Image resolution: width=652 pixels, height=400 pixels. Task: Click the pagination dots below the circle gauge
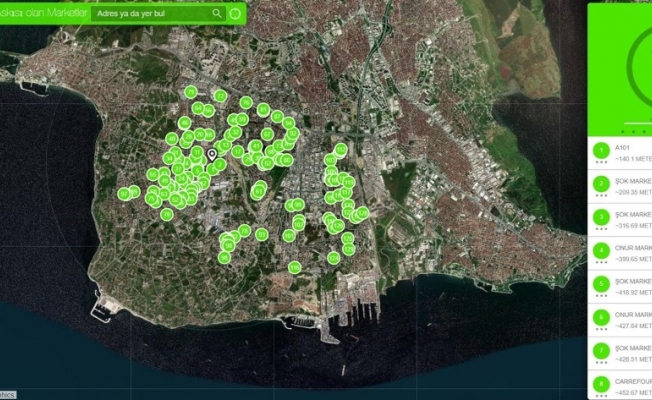tap(632, 132)
